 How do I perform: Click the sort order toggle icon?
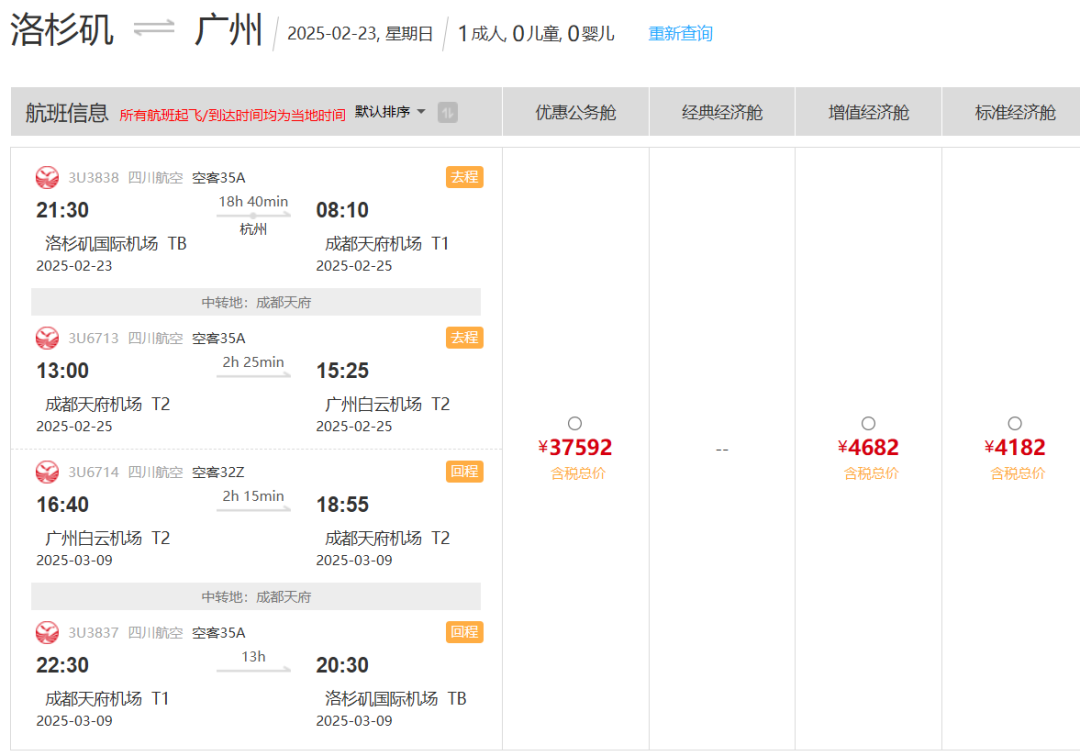click(x=447, y=112)
